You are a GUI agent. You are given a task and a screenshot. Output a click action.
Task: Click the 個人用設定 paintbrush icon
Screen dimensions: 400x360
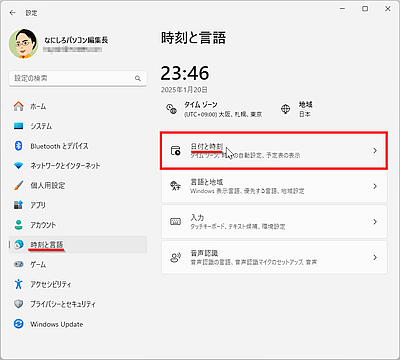[19, 185]
